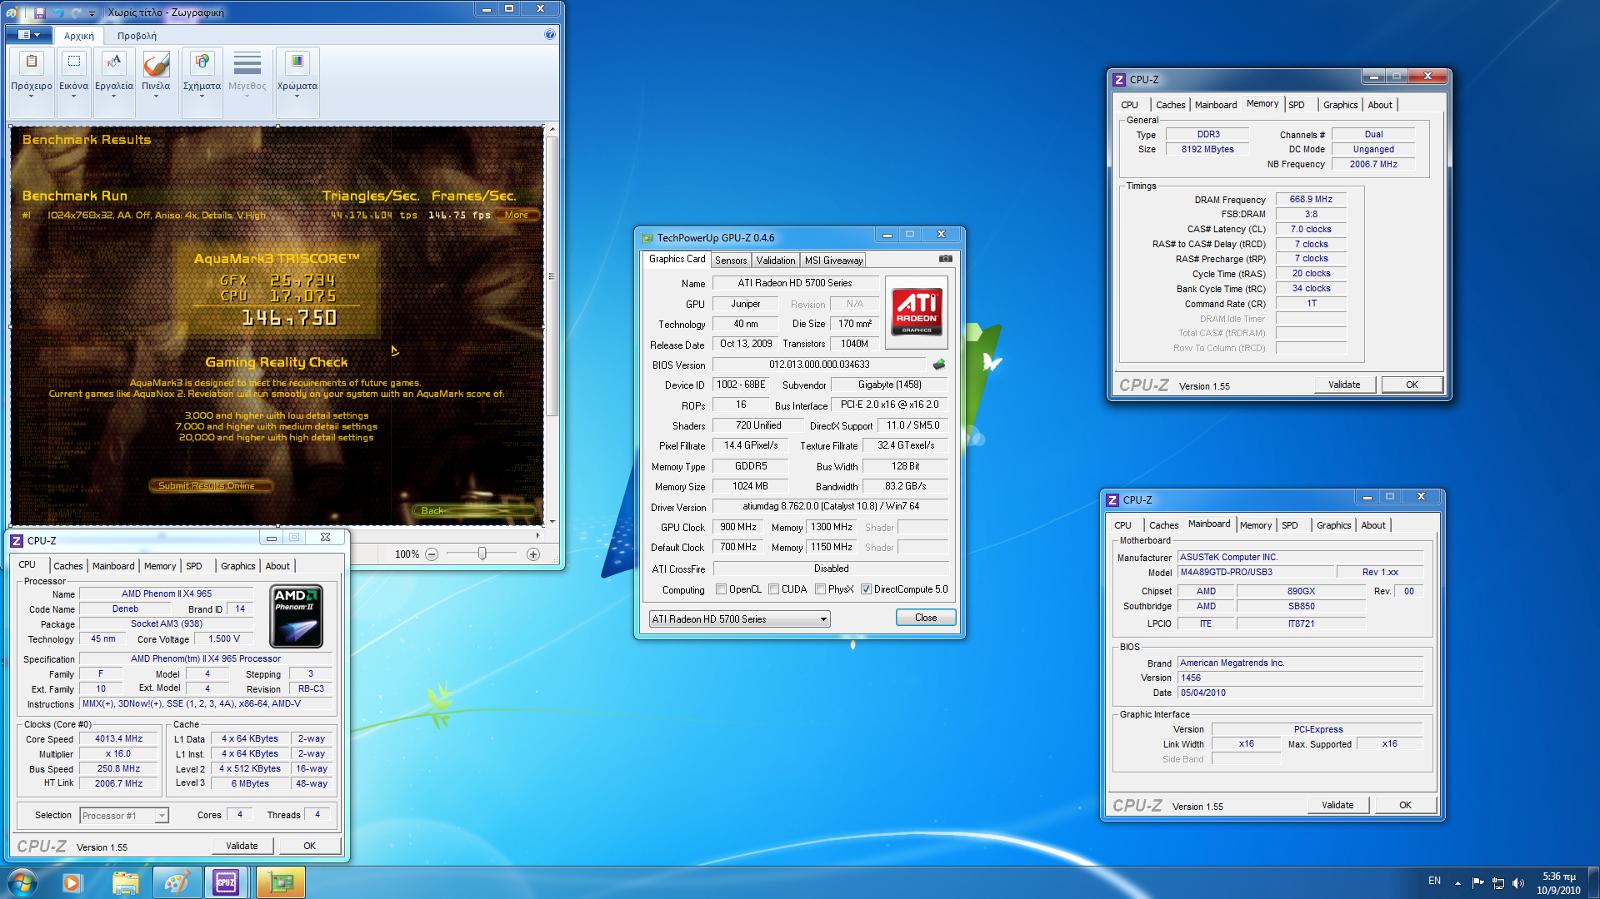The width and height of the screenshot is (1600, 899).
Task: Click the ATI Radeon logo in GPU-Z
Action: [916, 312]
